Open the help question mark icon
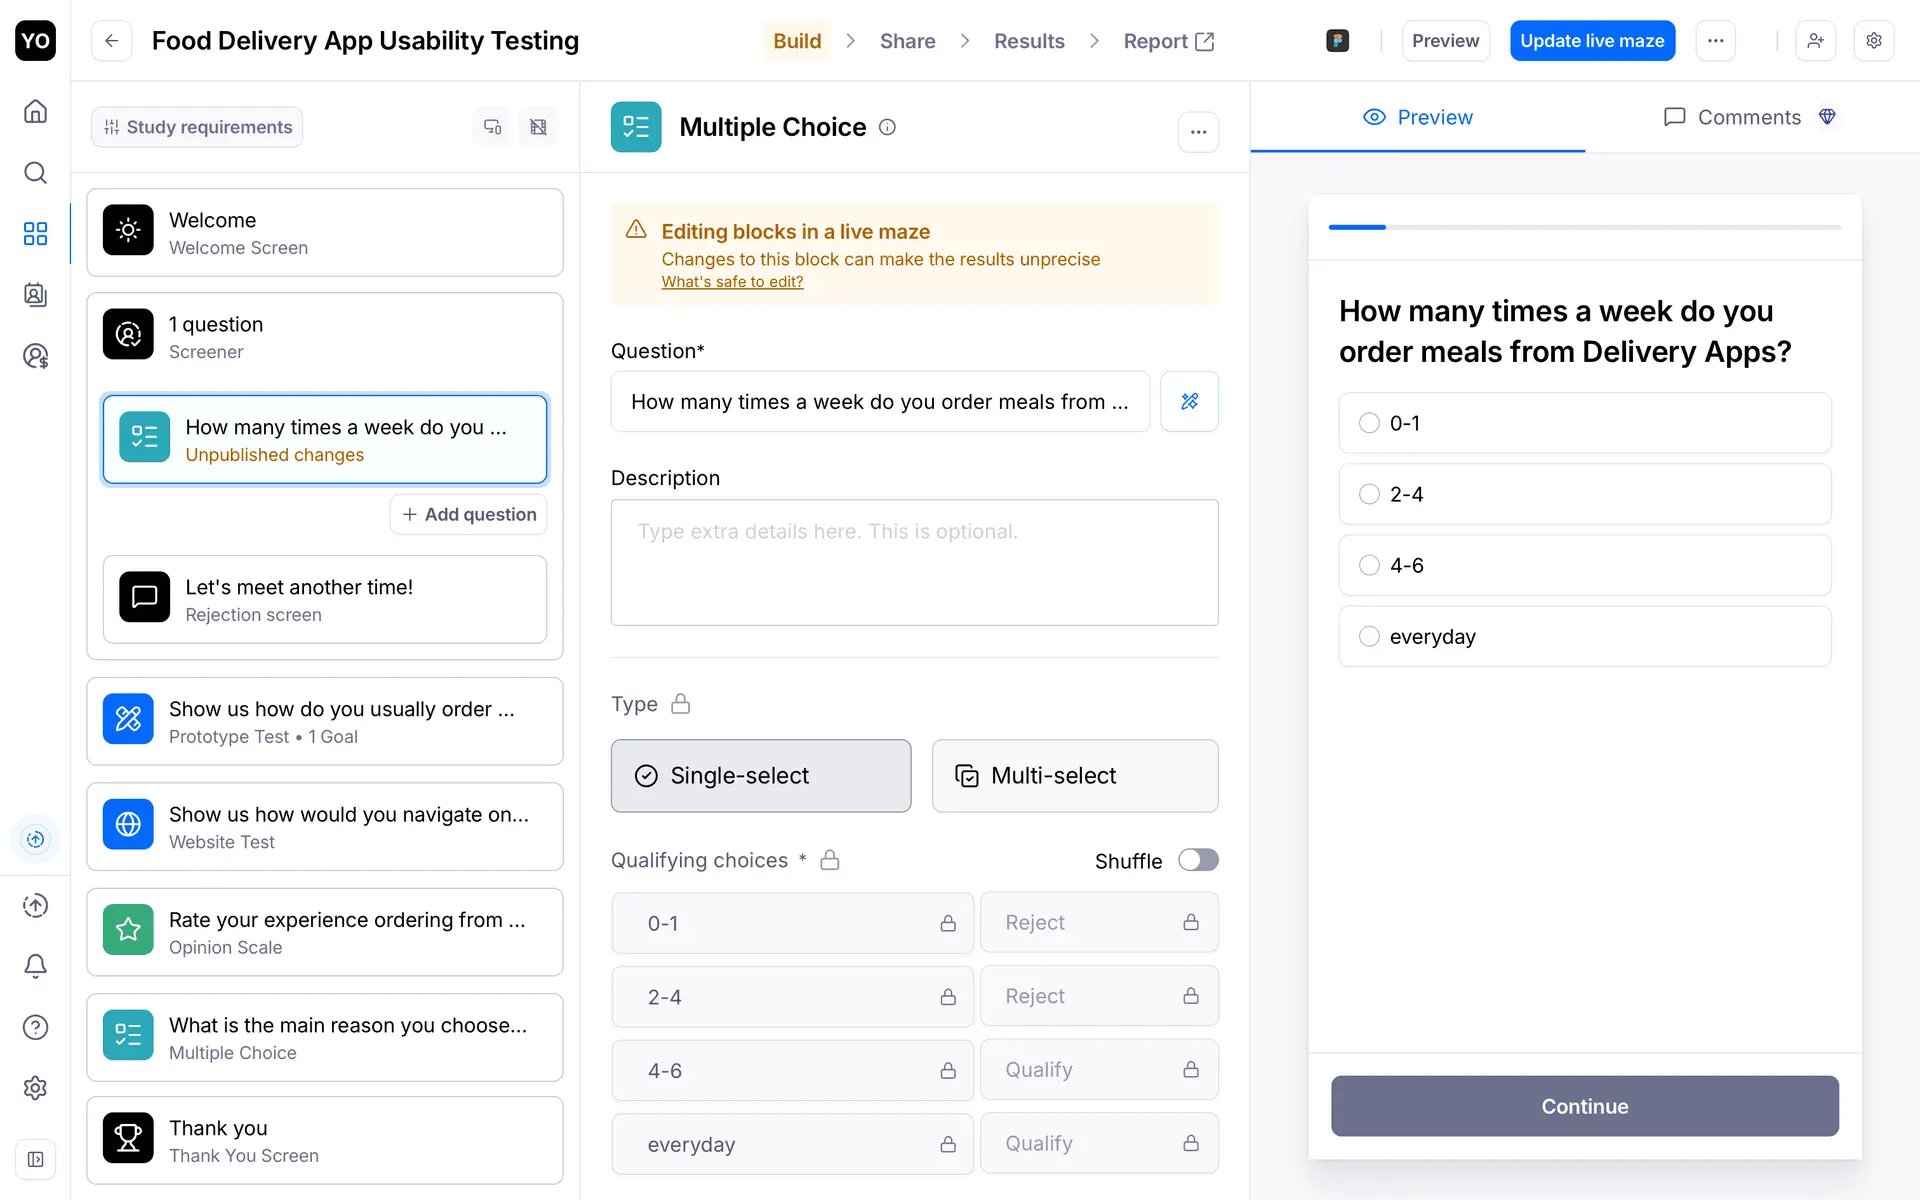This screenshot has width=1920, height=1200. [x=35, y=1027]
